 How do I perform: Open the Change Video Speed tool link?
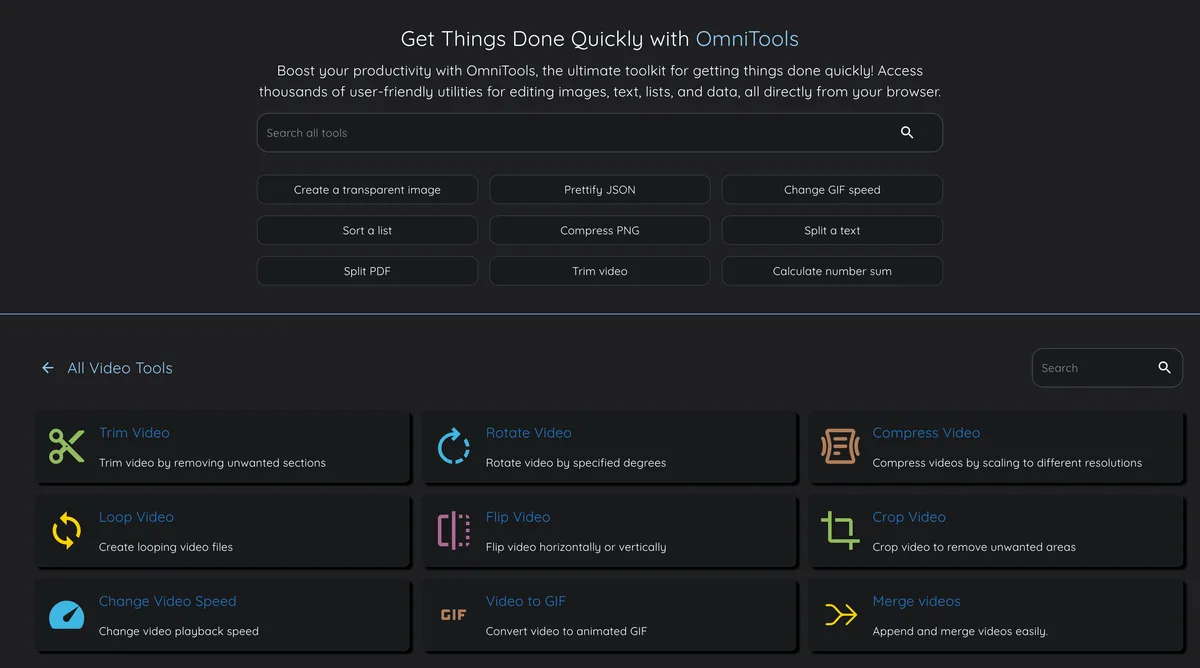168,601
